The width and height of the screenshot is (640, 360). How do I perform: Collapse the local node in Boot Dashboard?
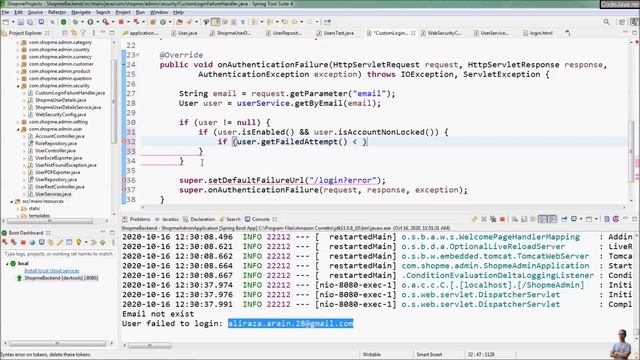pos(7,264)
